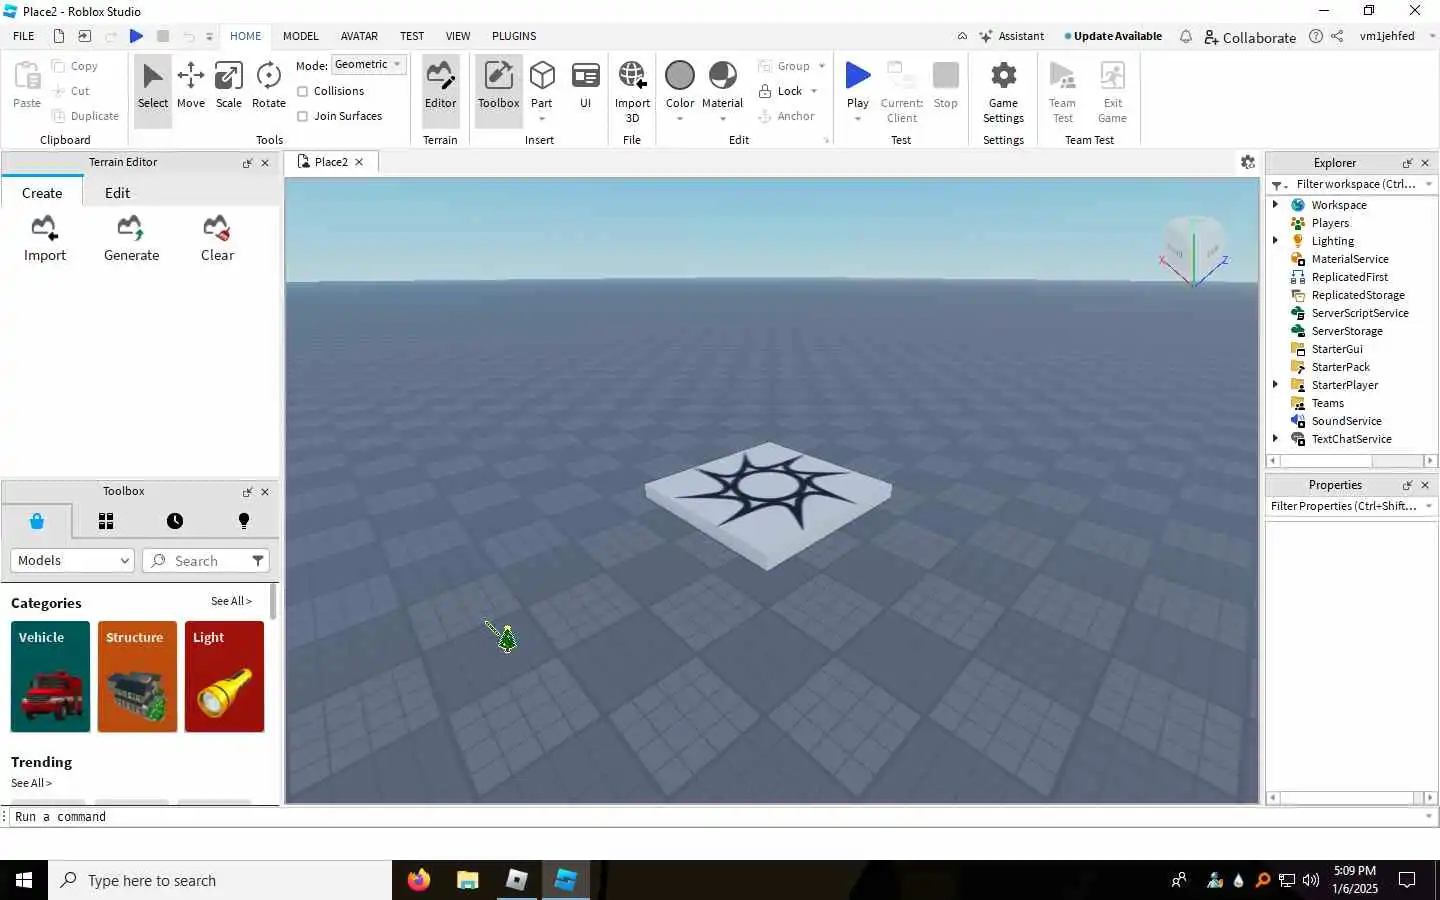The image size is (1440, 900).
Task: Switch to the MODEL ribbon tab
Action: coord(300,36)
